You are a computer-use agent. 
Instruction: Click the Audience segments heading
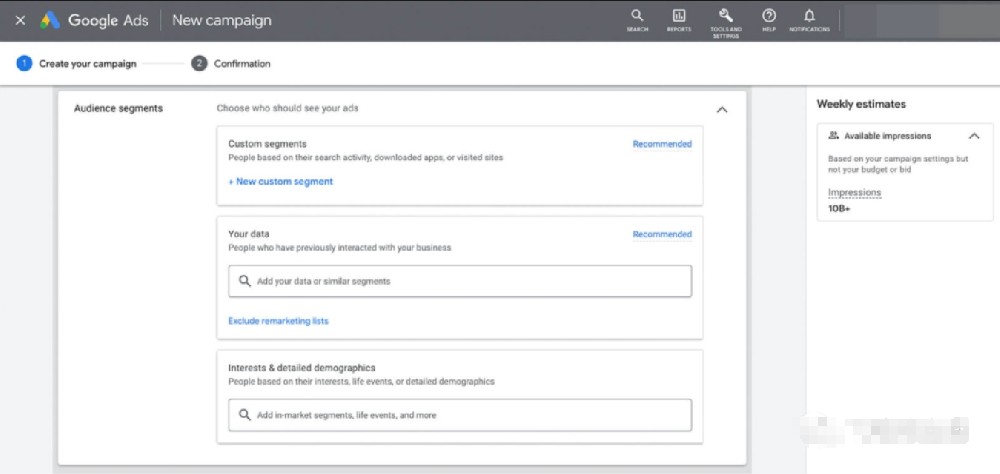coord(119,108)
